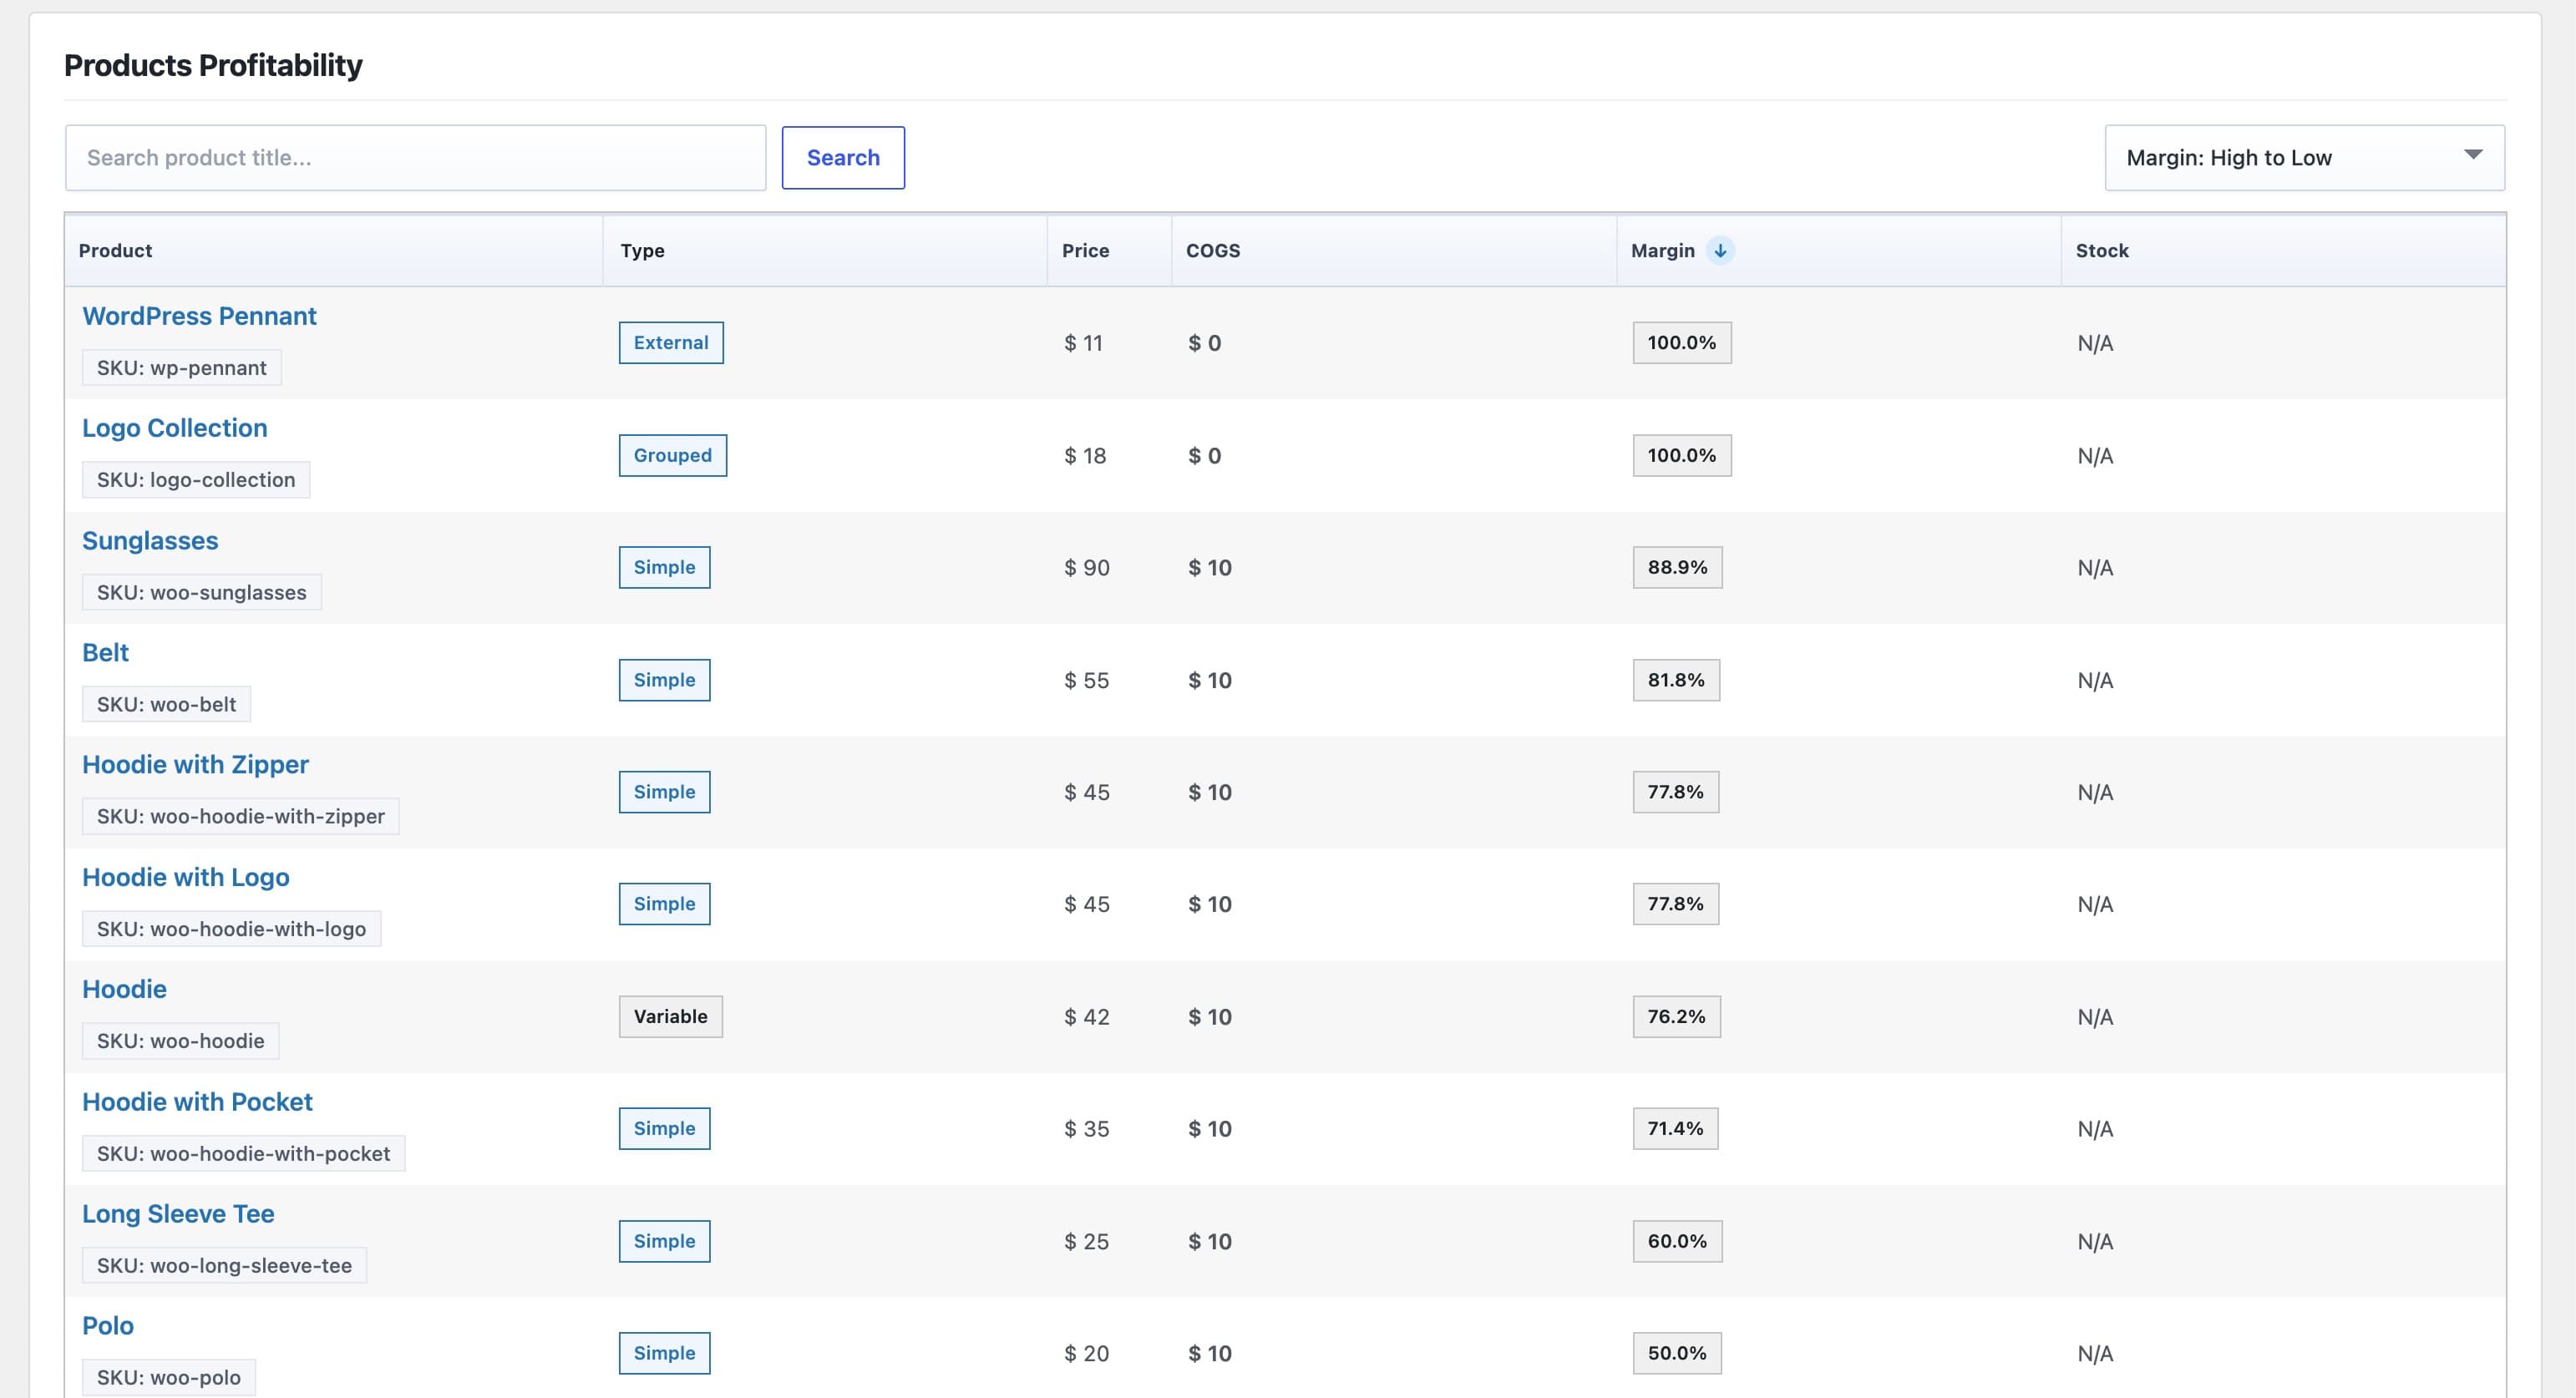The image size is (2576, 1398).
Task: Open the Hoodie with Pocket link
Action: point(197,1102)
